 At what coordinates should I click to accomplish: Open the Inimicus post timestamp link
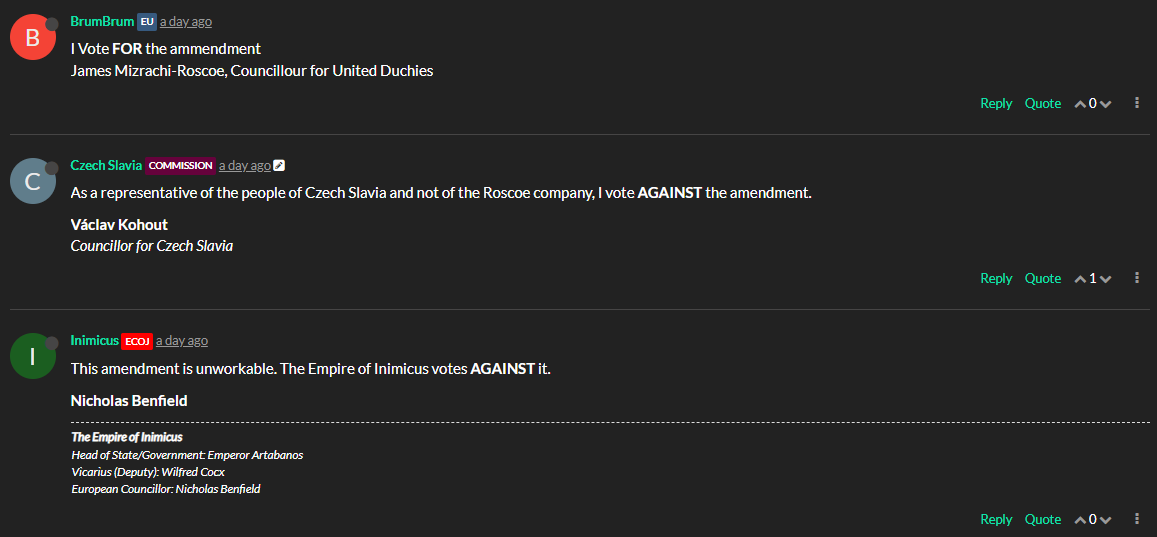click(x=182, y=341)
